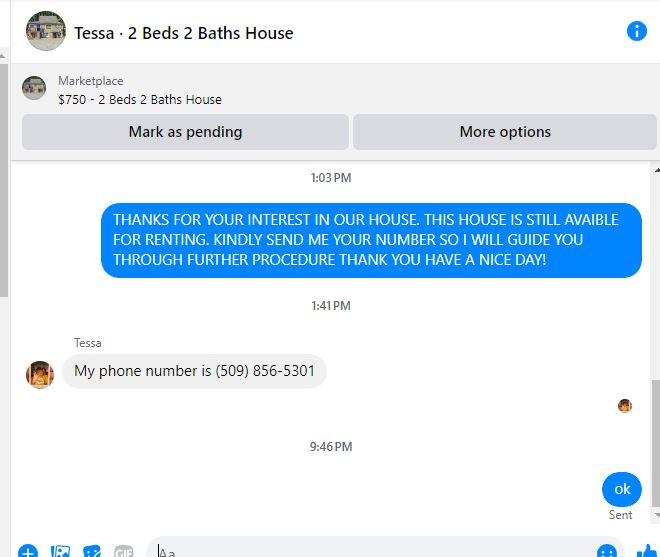660x557 pixels.
Task: Send a thumbs-up like
Action: tap(647, 551)
